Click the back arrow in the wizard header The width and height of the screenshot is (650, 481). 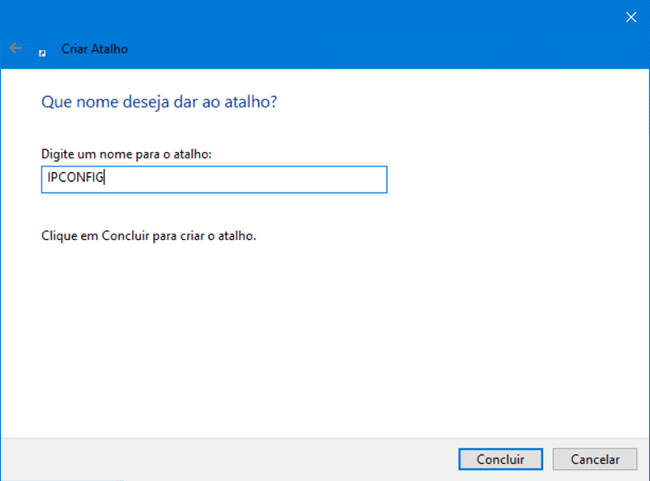tap(15, 48)
